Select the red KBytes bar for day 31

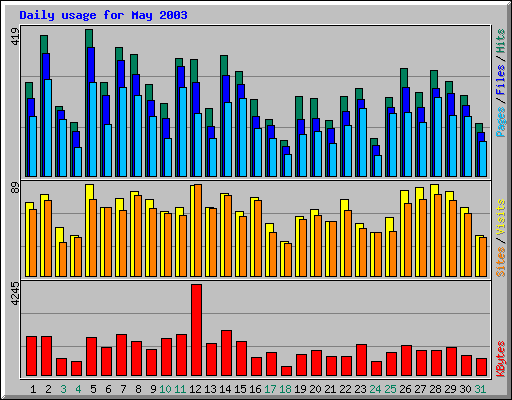coord(481,367)
